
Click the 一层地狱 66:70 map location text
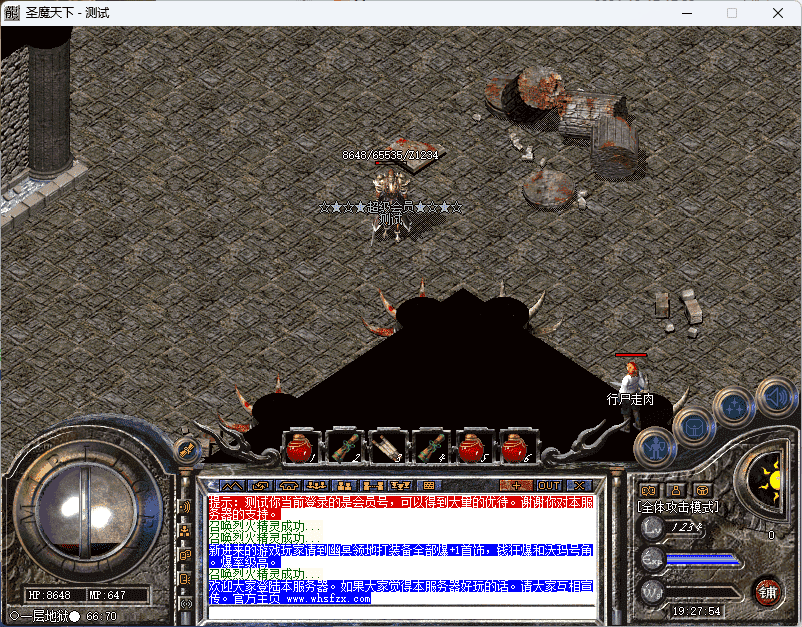64,616
